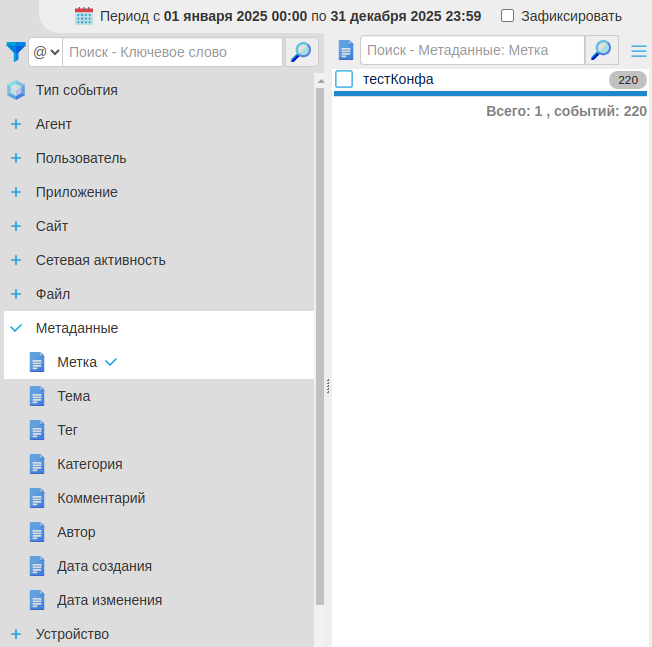Enable the Зафиксировать checkbox

tap(508, 16)
